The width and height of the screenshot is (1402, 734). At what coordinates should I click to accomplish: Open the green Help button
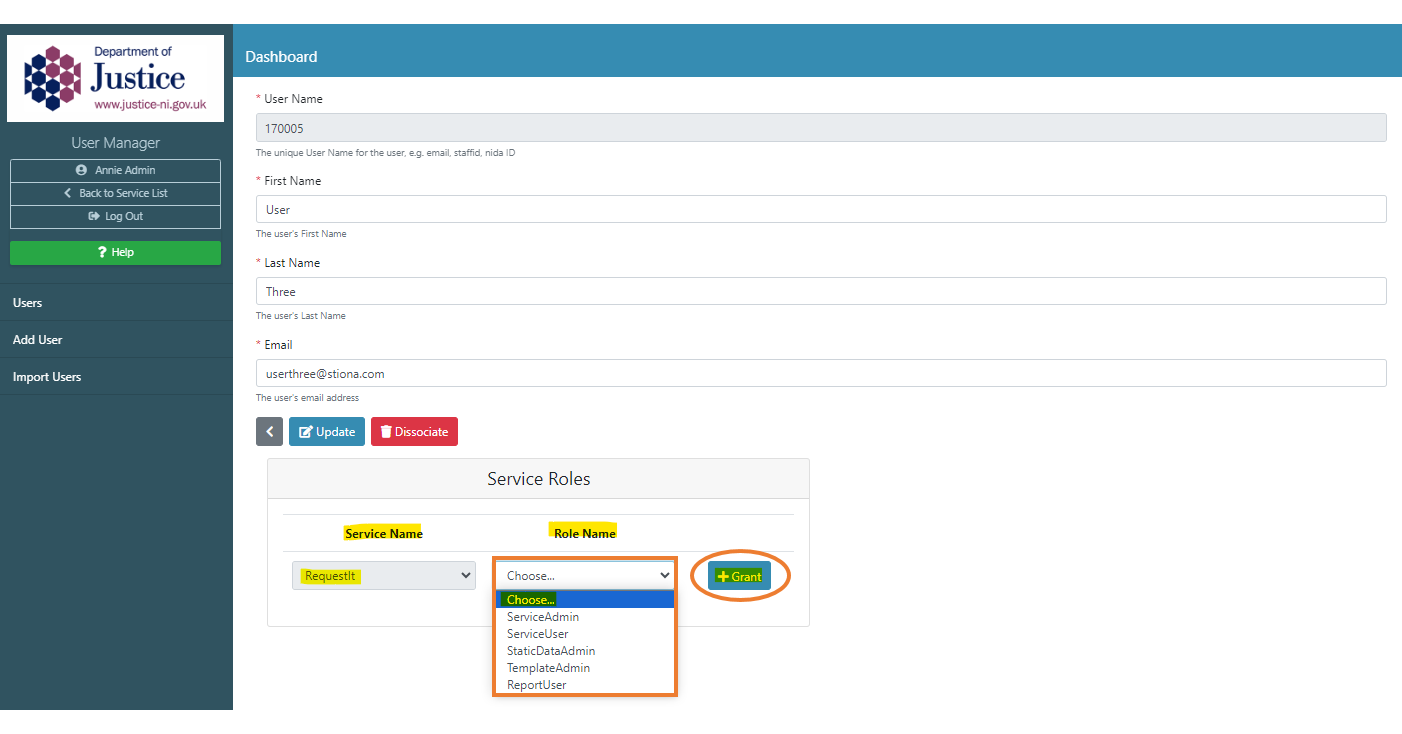click(x=115, y=253)
